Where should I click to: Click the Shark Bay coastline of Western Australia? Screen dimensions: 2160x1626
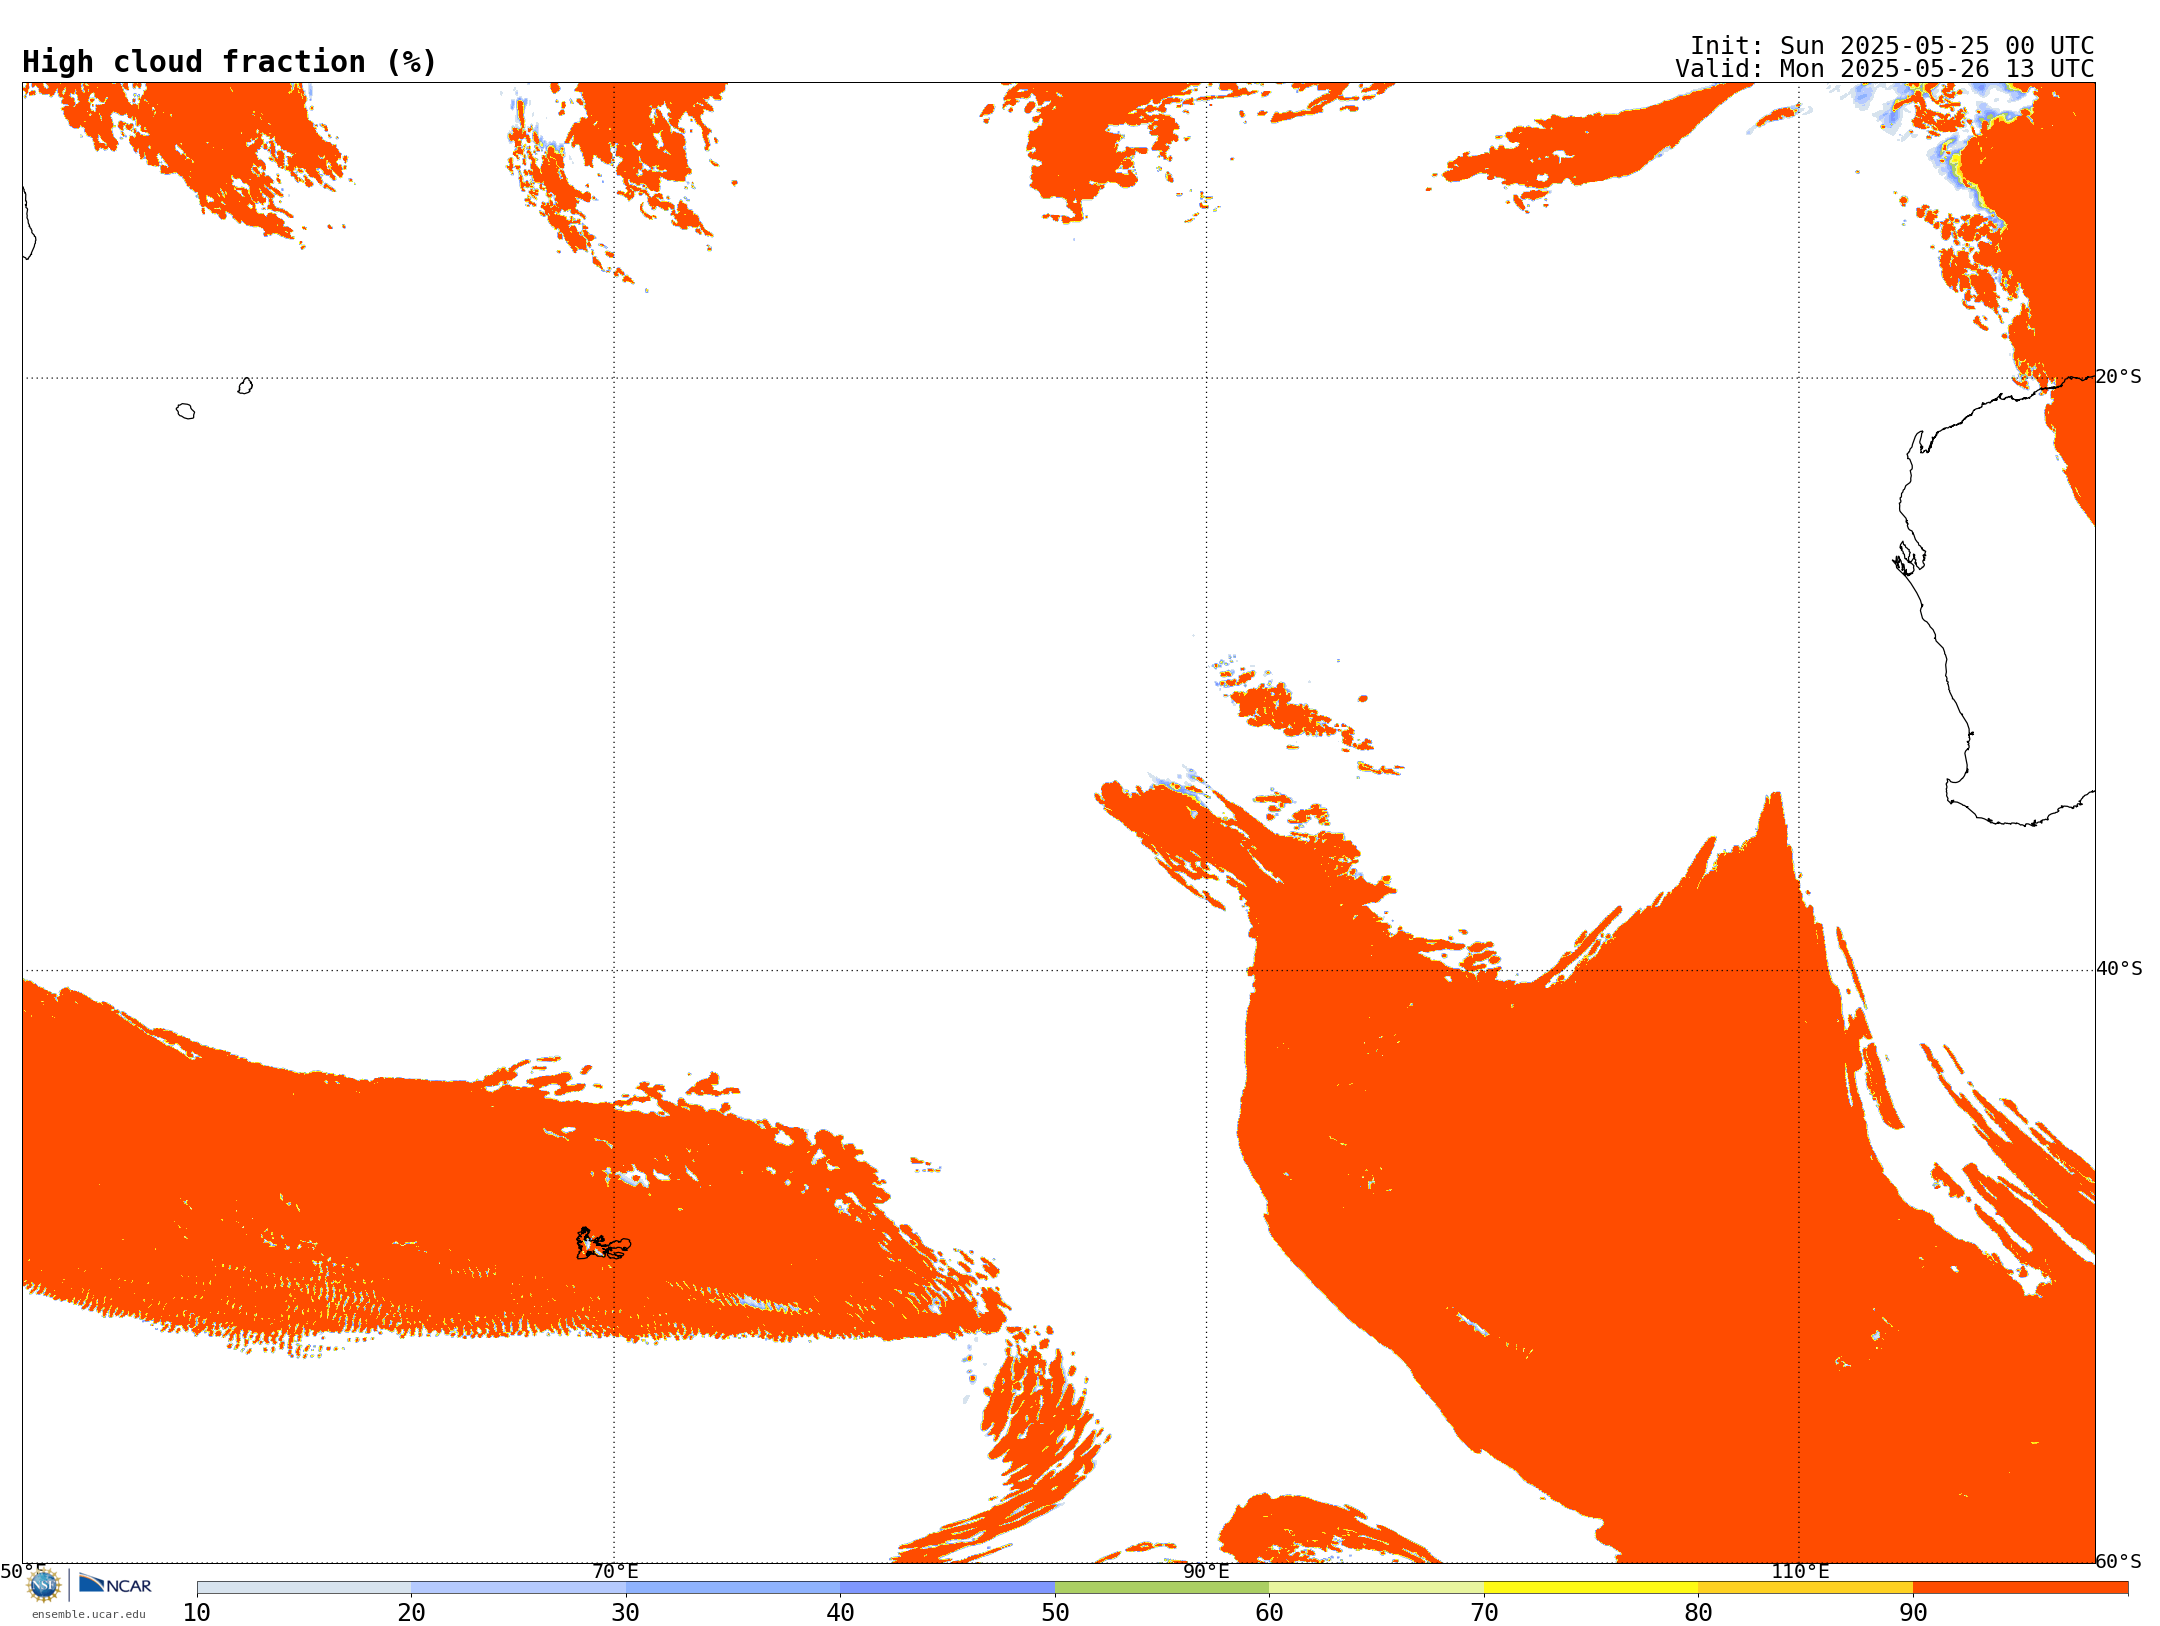click(x=1909, y=558)
